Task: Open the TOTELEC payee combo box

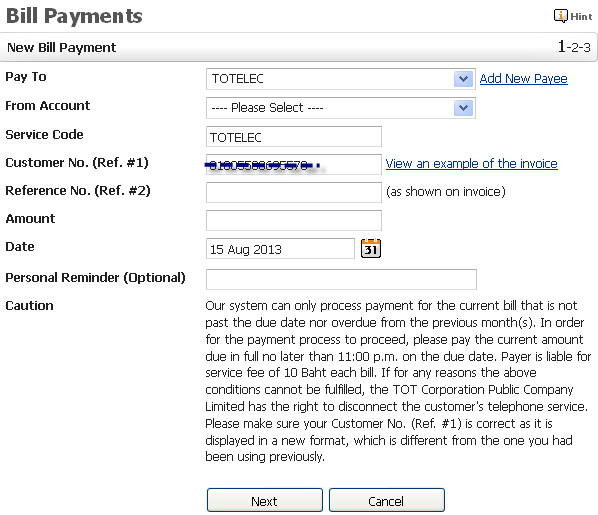Action: pos(341,79)
